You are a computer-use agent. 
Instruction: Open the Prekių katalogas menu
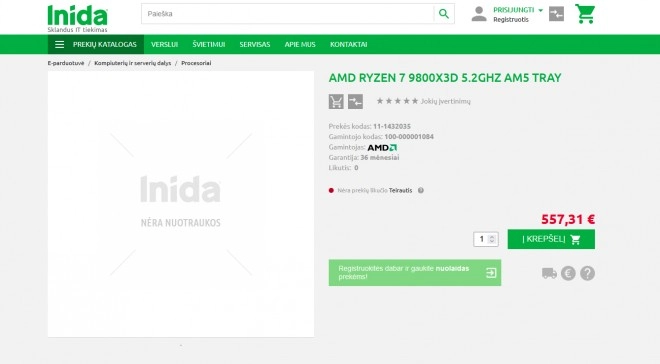coord(96,44)
